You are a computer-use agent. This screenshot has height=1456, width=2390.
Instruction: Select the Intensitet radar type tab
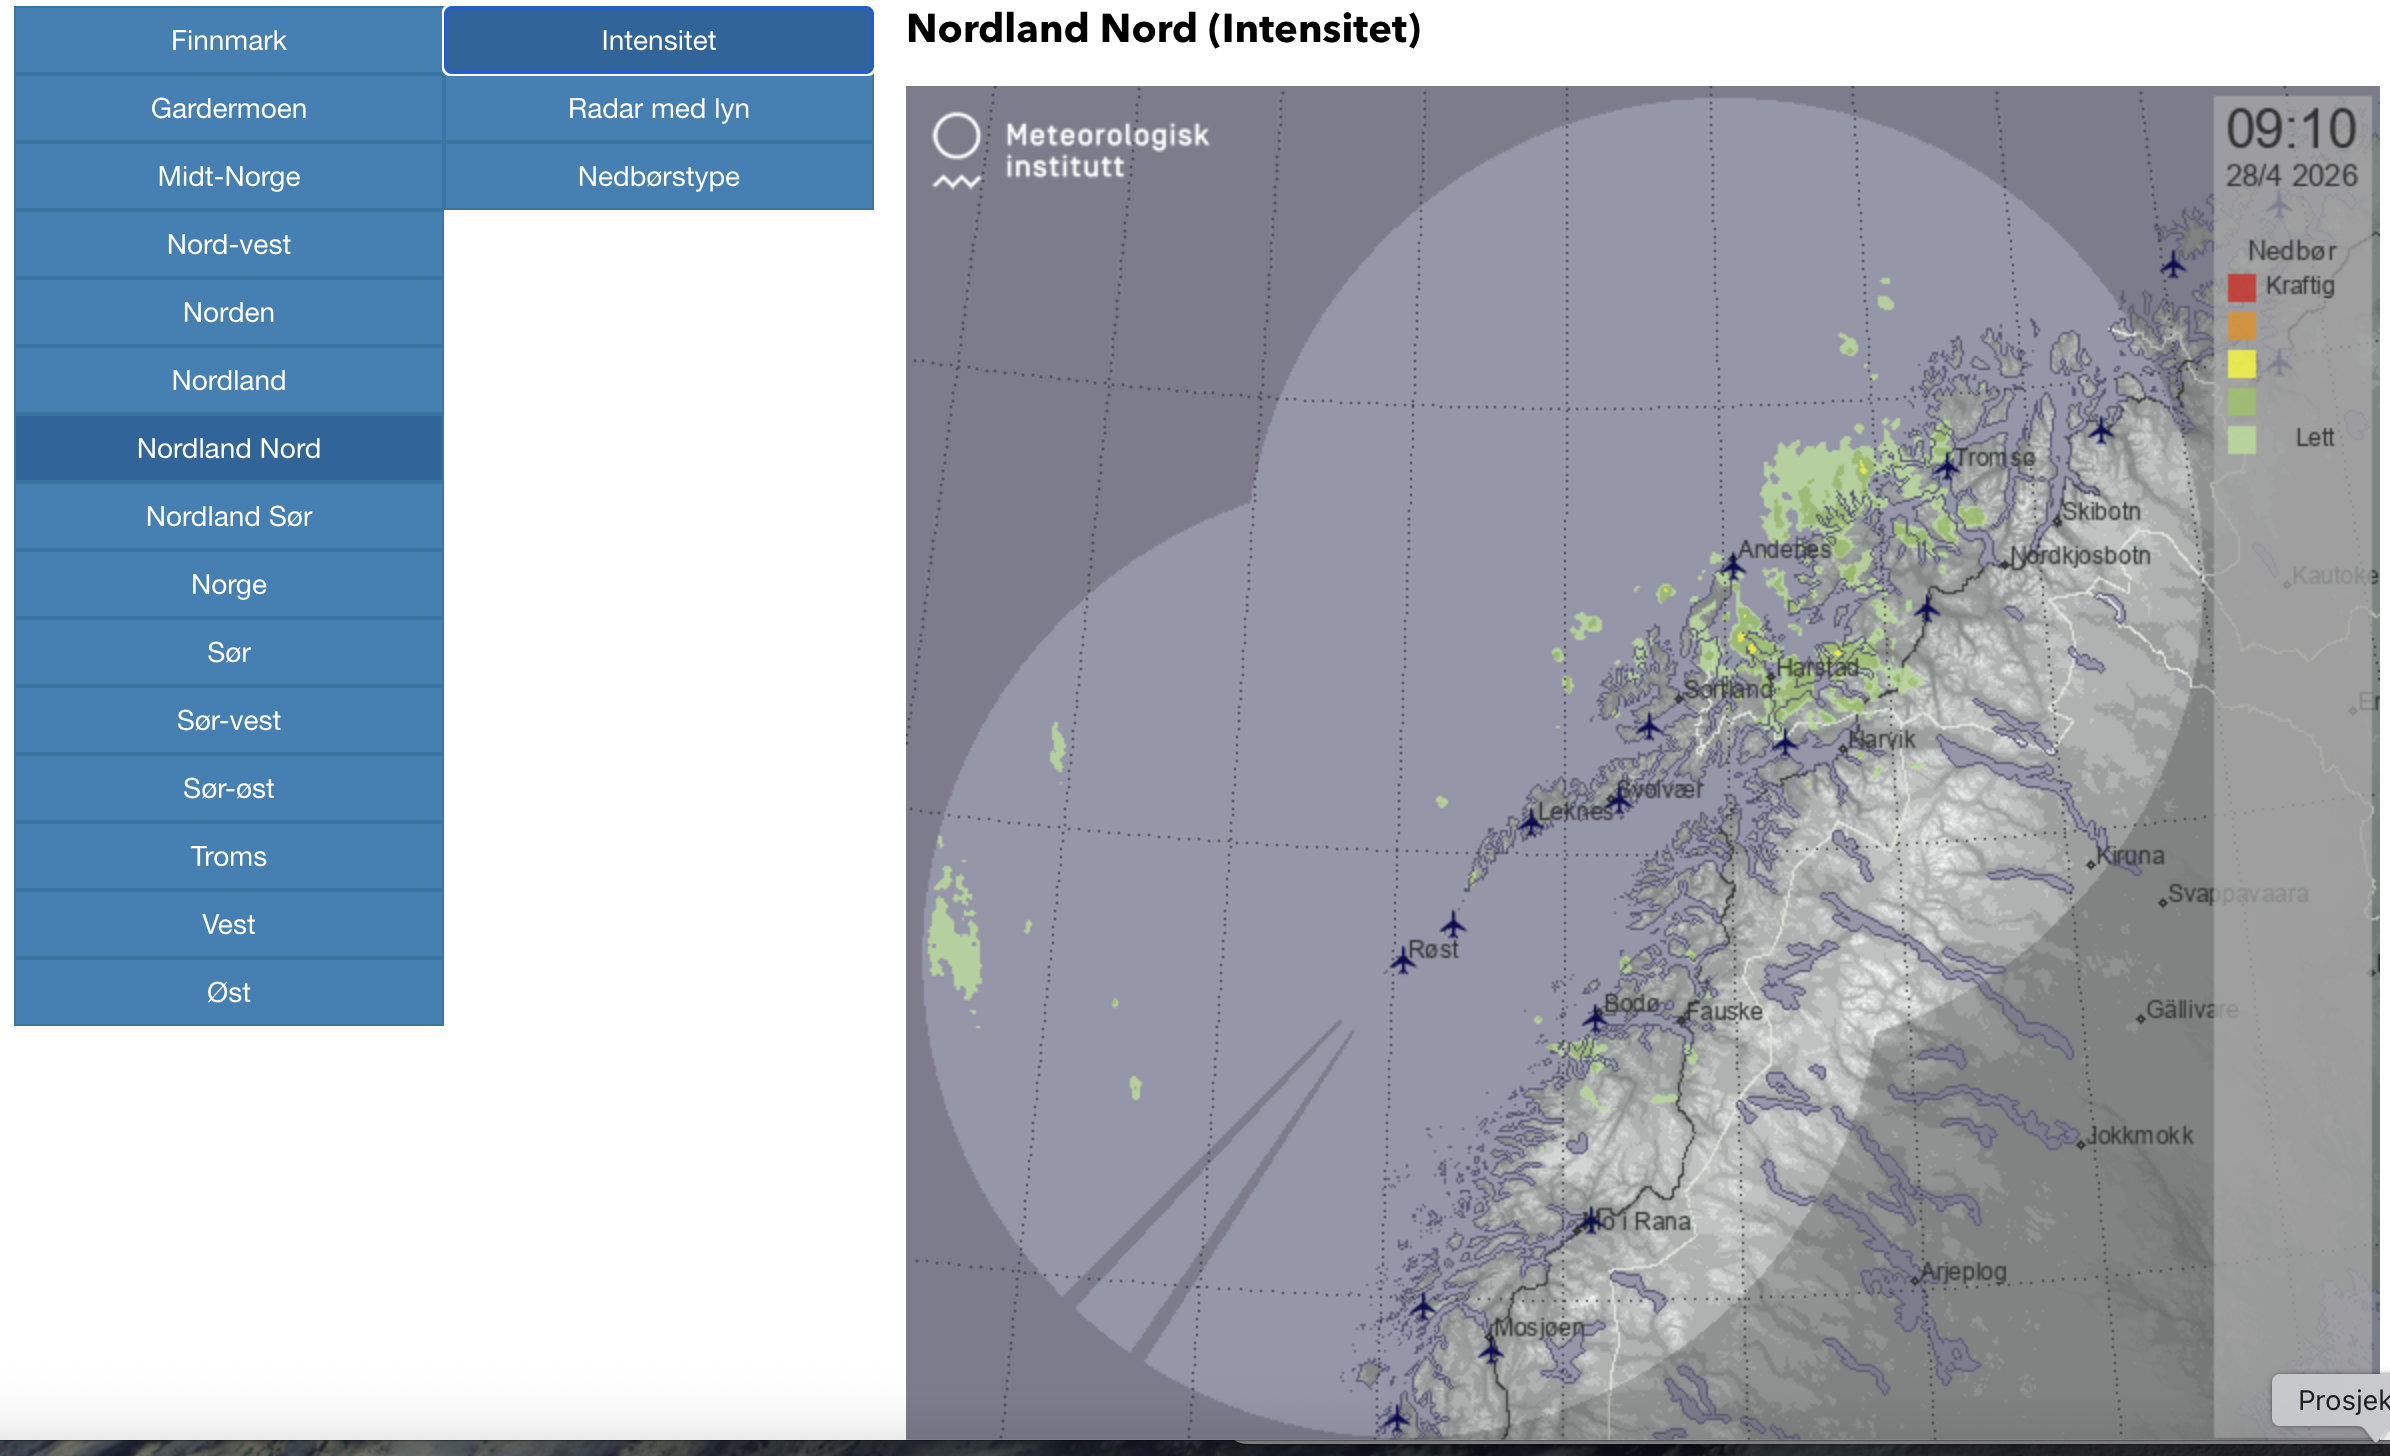[x=659, y=40]
